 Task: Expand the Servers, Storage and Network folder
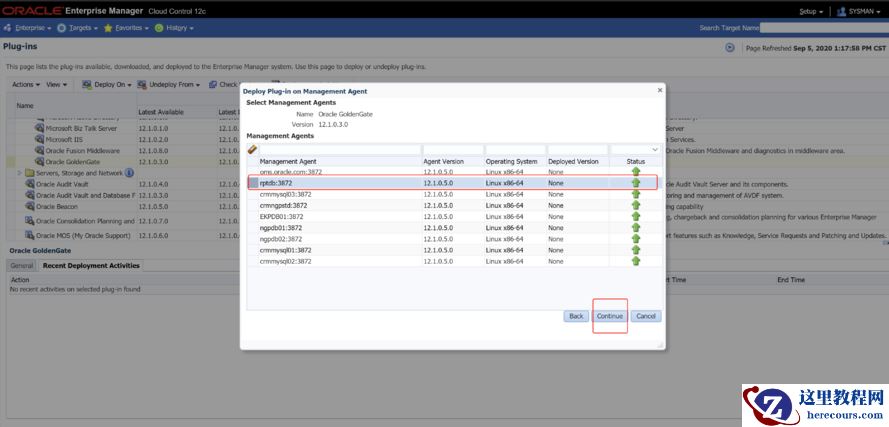(19, 173)
